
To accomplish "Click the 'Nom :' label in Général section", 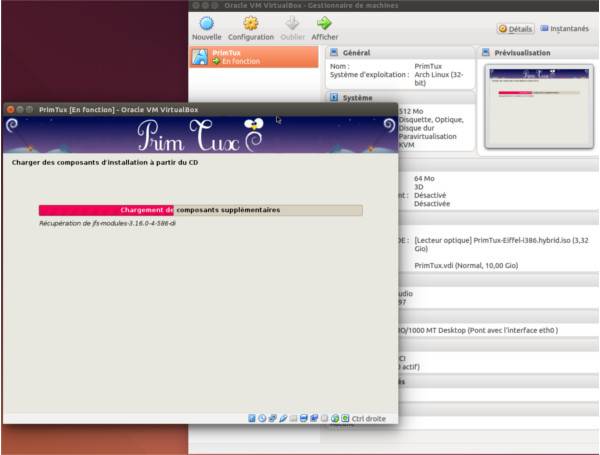I will [x=340, y=66].
